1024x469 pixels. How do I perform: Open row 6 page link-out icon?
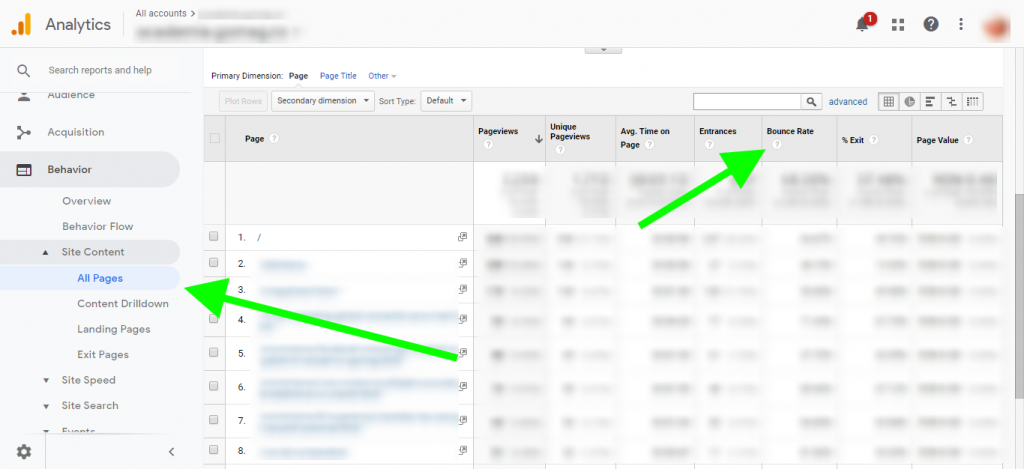462,387
